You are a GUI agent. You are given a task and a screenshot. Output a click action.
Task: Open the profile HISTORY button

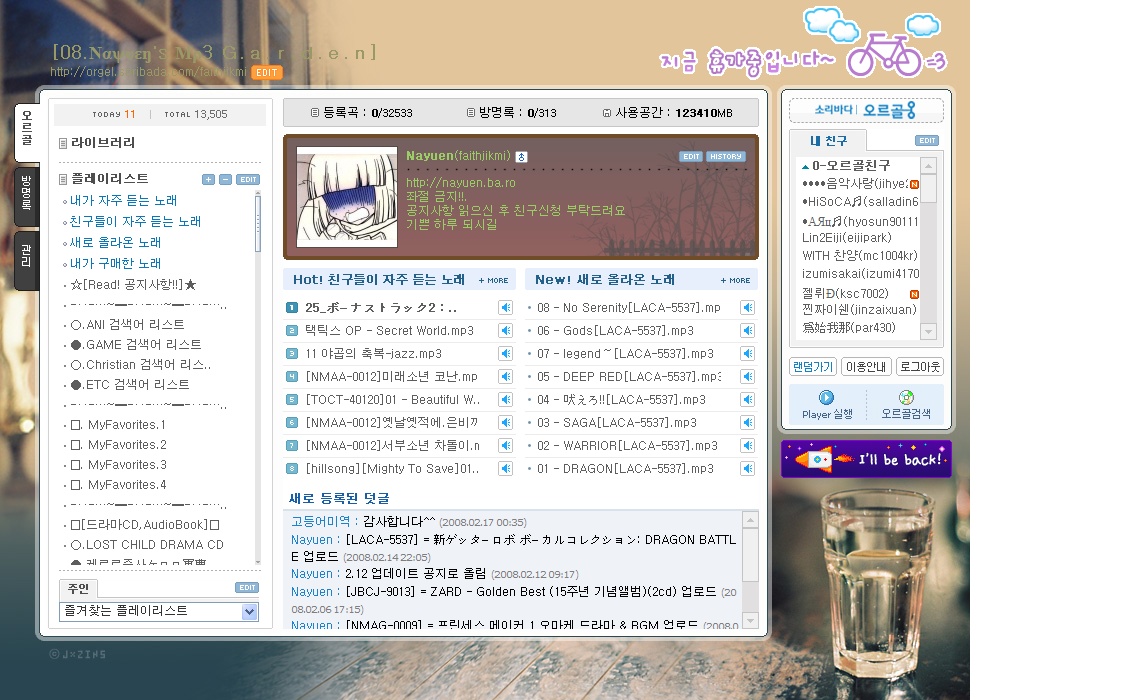pyautogui.click(x=726, y=157)
